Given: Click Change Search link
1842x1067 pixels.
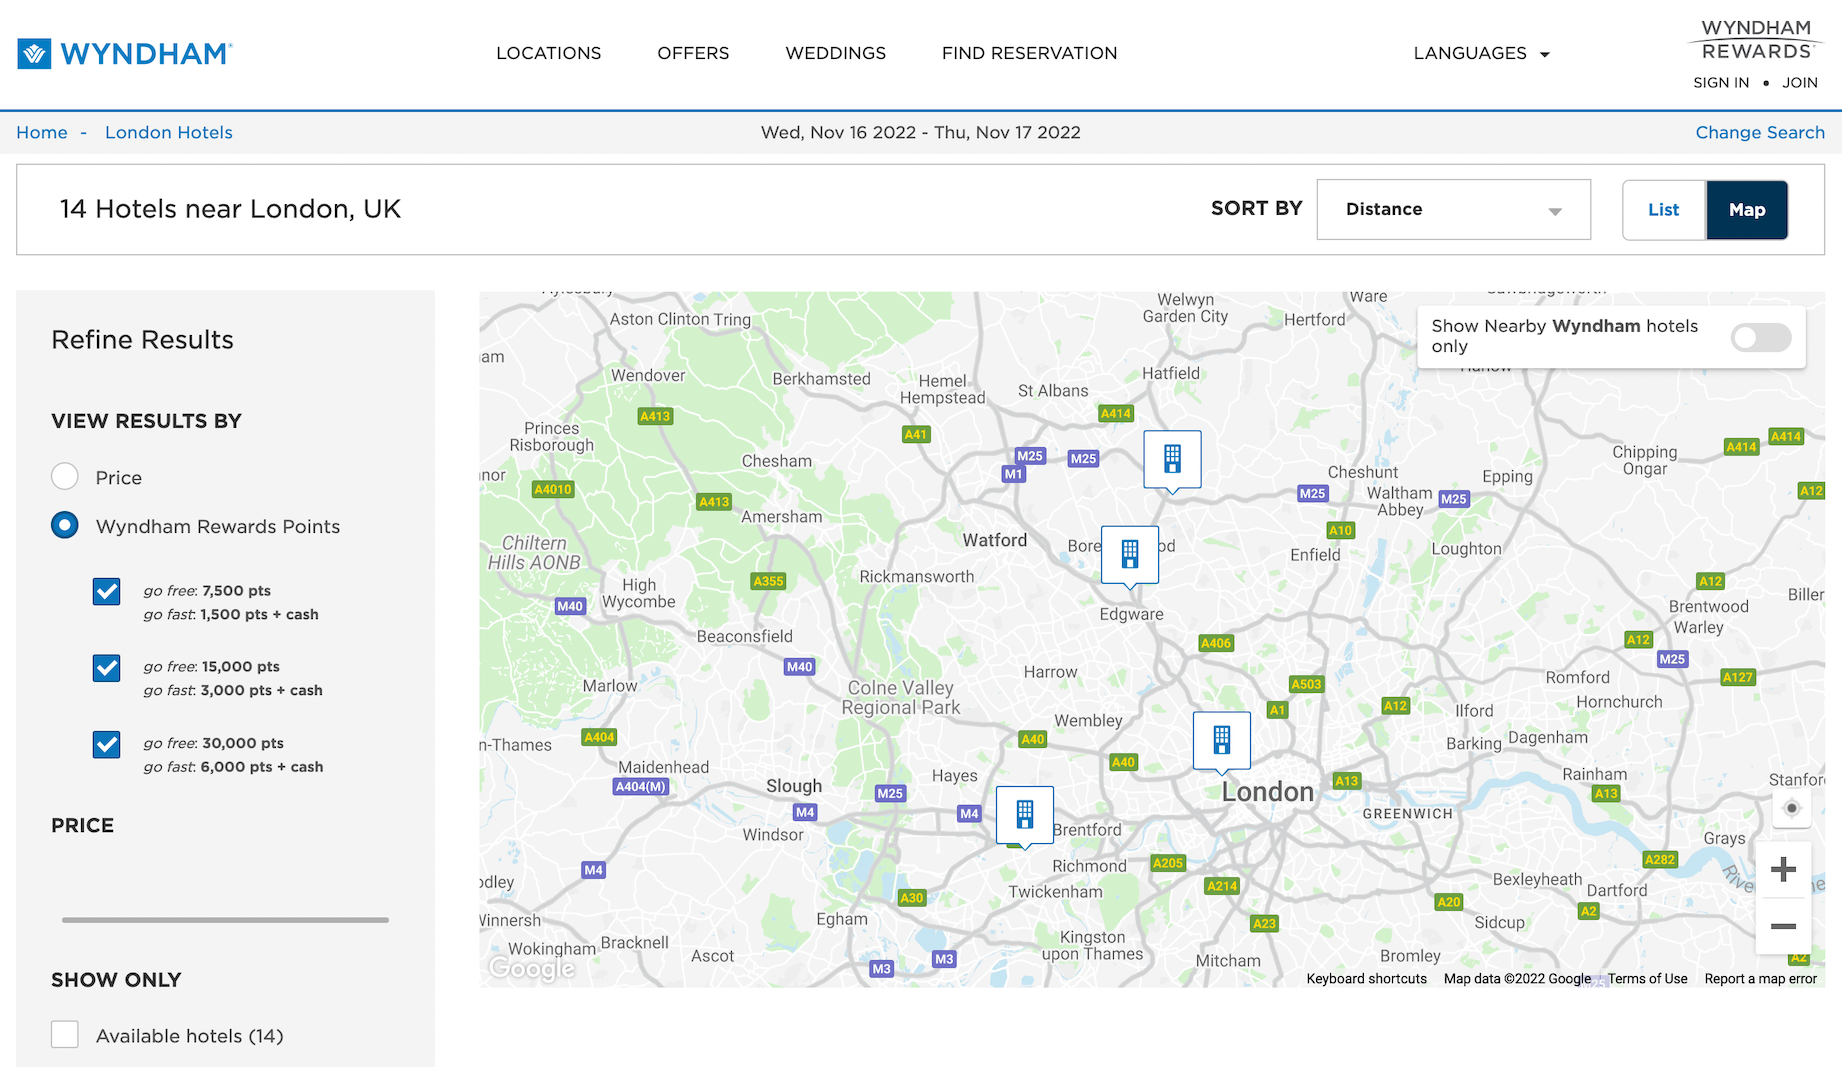Looking at the screenshot, I should click(1760, 132).
